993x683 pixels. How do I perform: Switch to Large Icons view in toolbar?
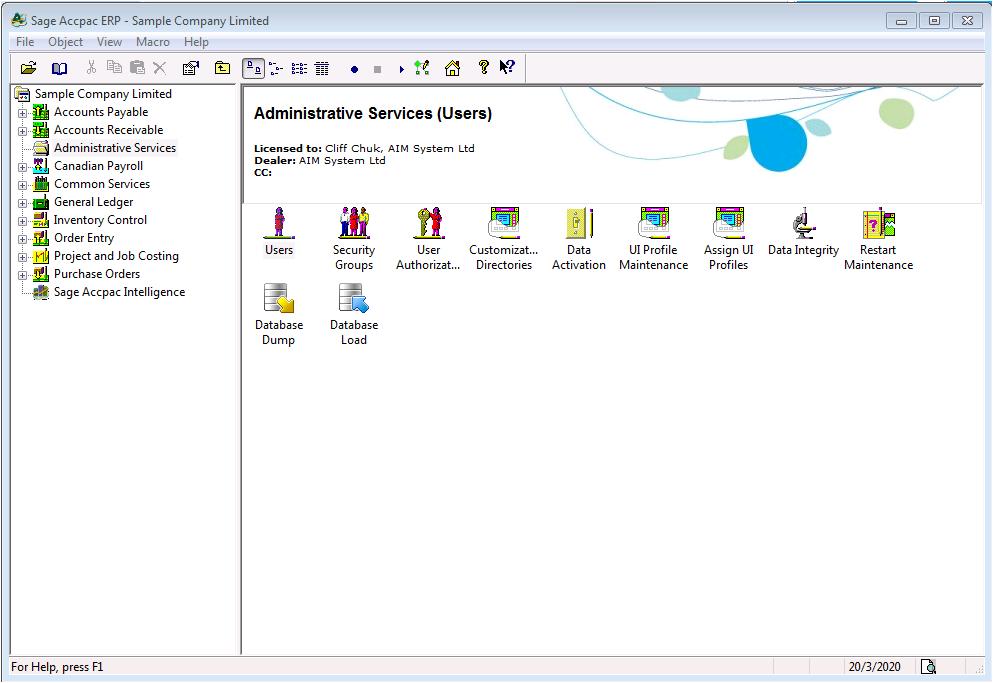[x=254, y=68]
